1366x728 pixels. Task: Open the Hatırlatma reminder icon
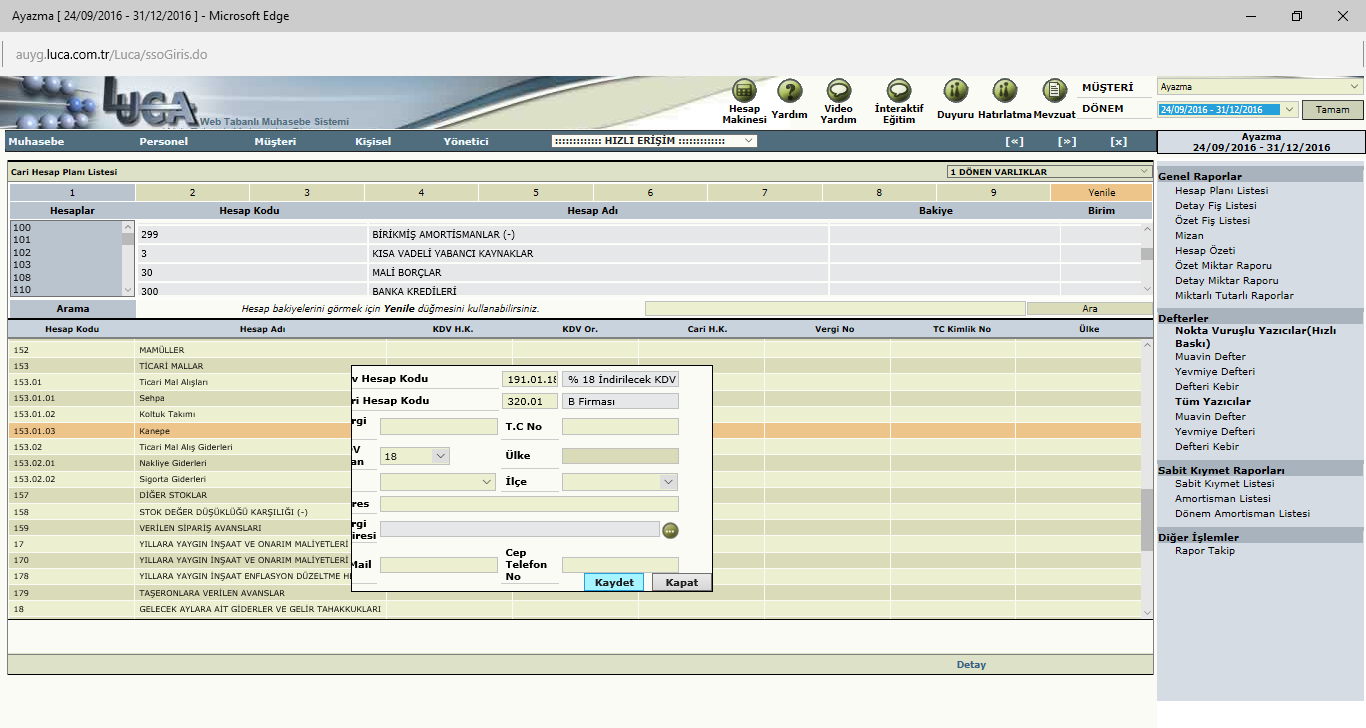1004,91
